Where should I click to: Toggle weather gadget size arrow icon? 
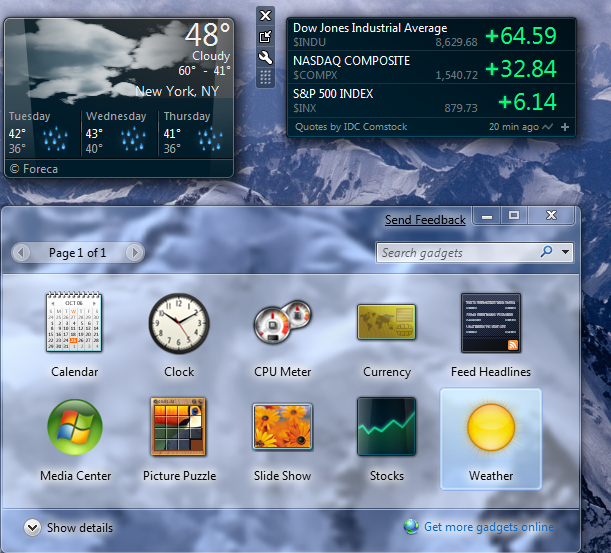click(x=265, y=37)
